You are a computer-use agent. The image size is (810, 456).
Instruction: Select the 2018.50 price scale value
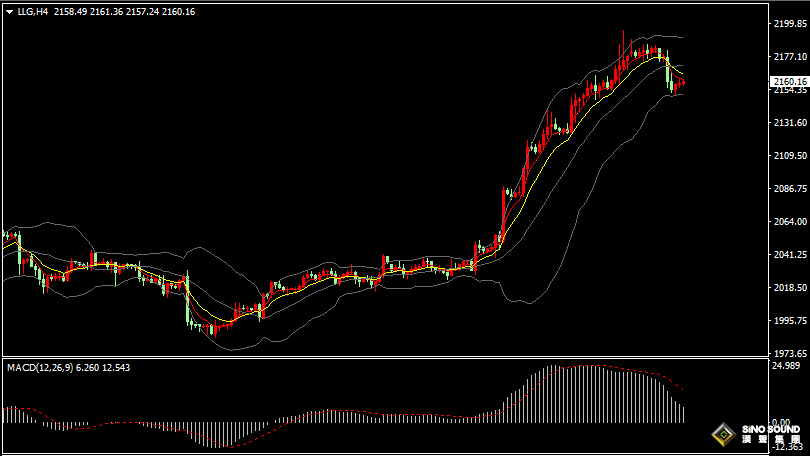[789, 288]
